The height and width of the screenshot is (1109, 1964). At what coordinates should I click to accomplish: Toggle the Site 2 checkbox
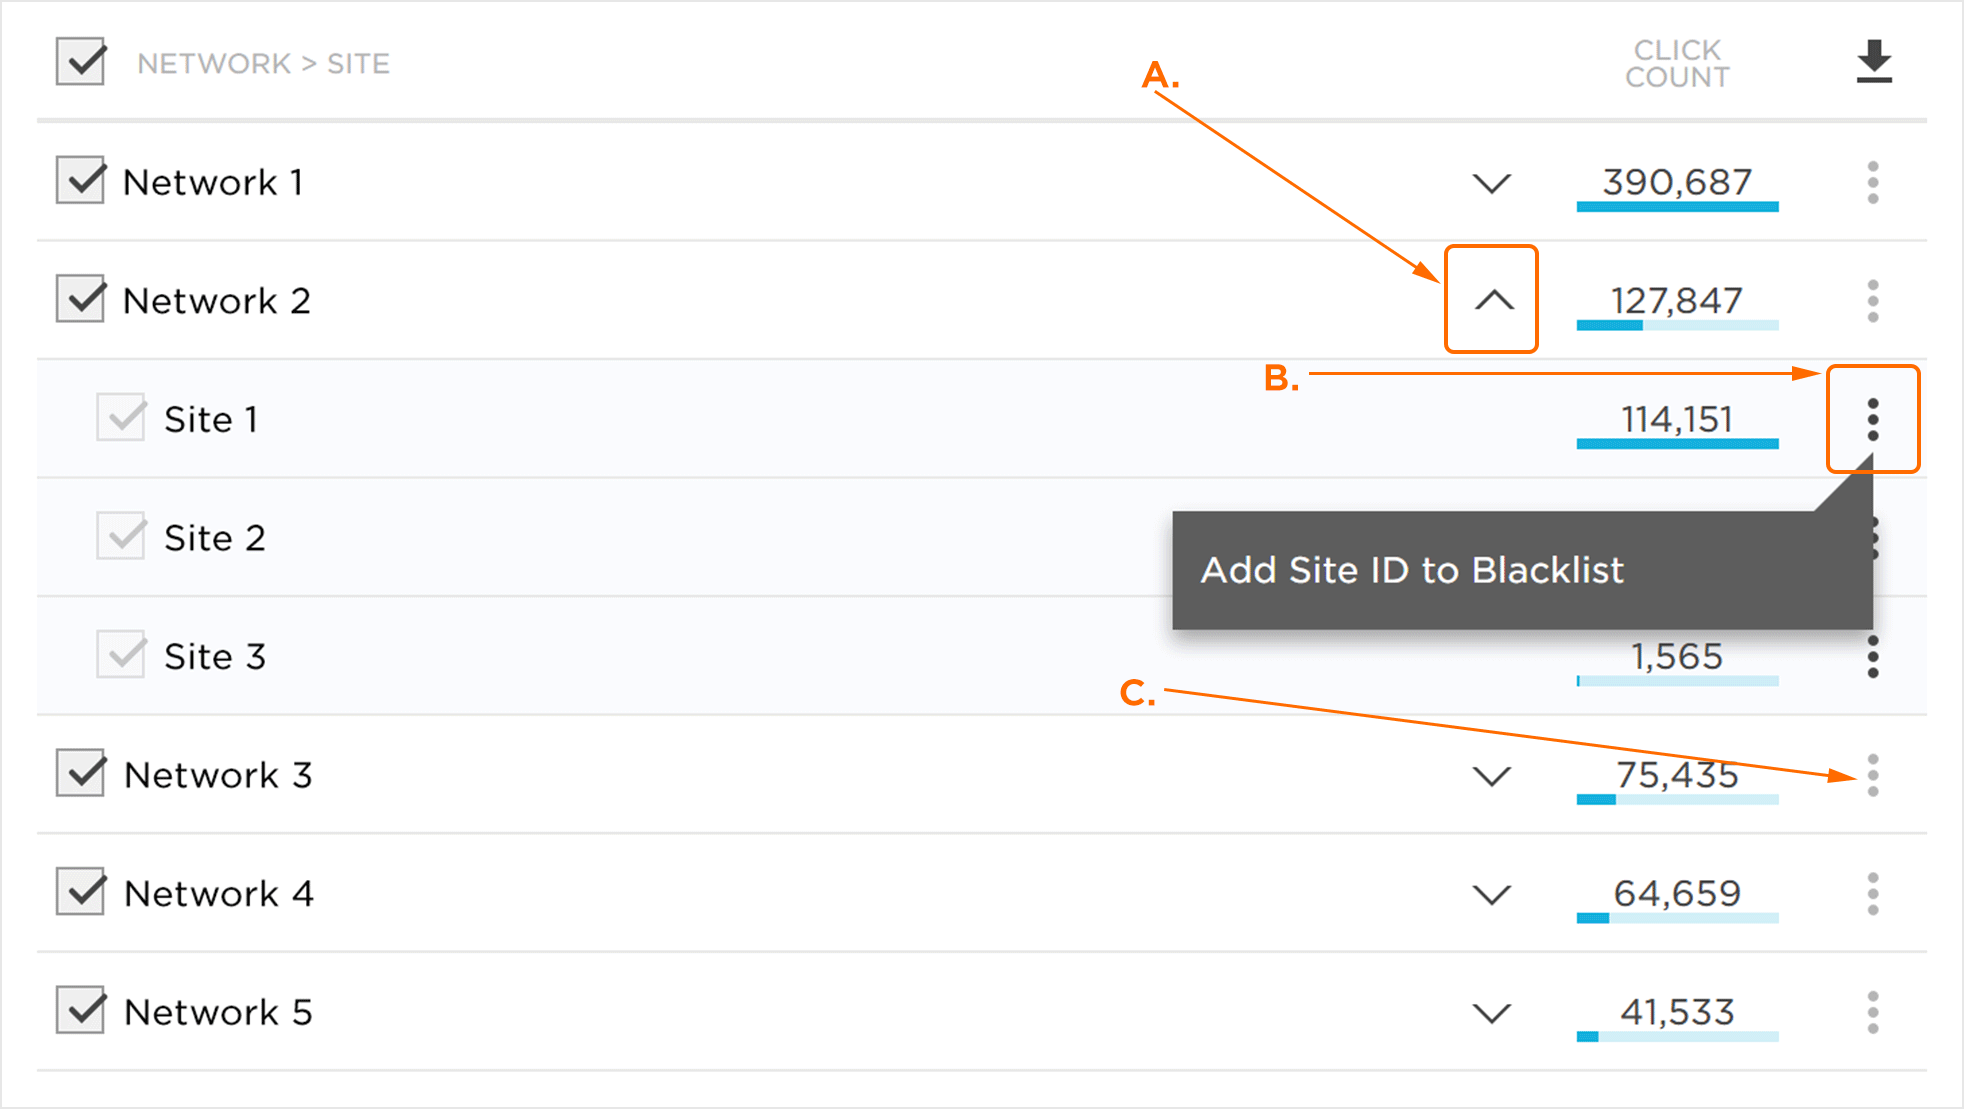click(x=121, y=537)
